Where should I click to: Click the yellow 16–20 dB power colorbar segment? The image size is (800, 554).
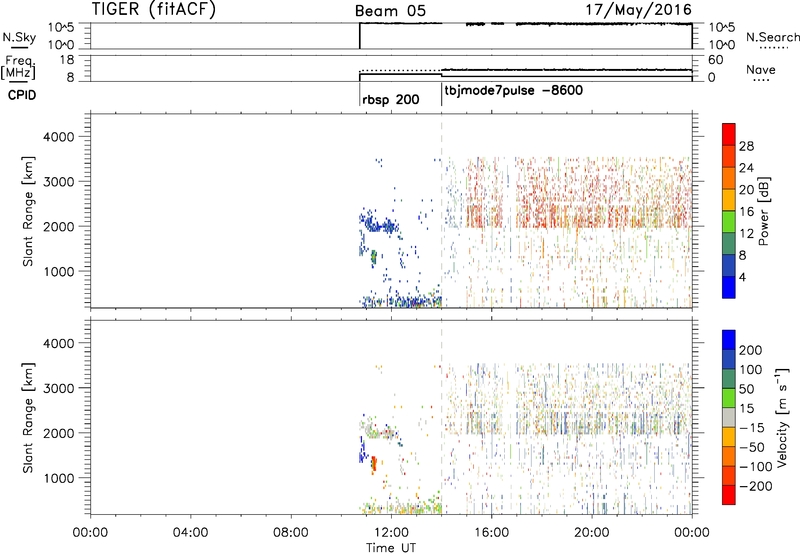click(x=729, y=199)
